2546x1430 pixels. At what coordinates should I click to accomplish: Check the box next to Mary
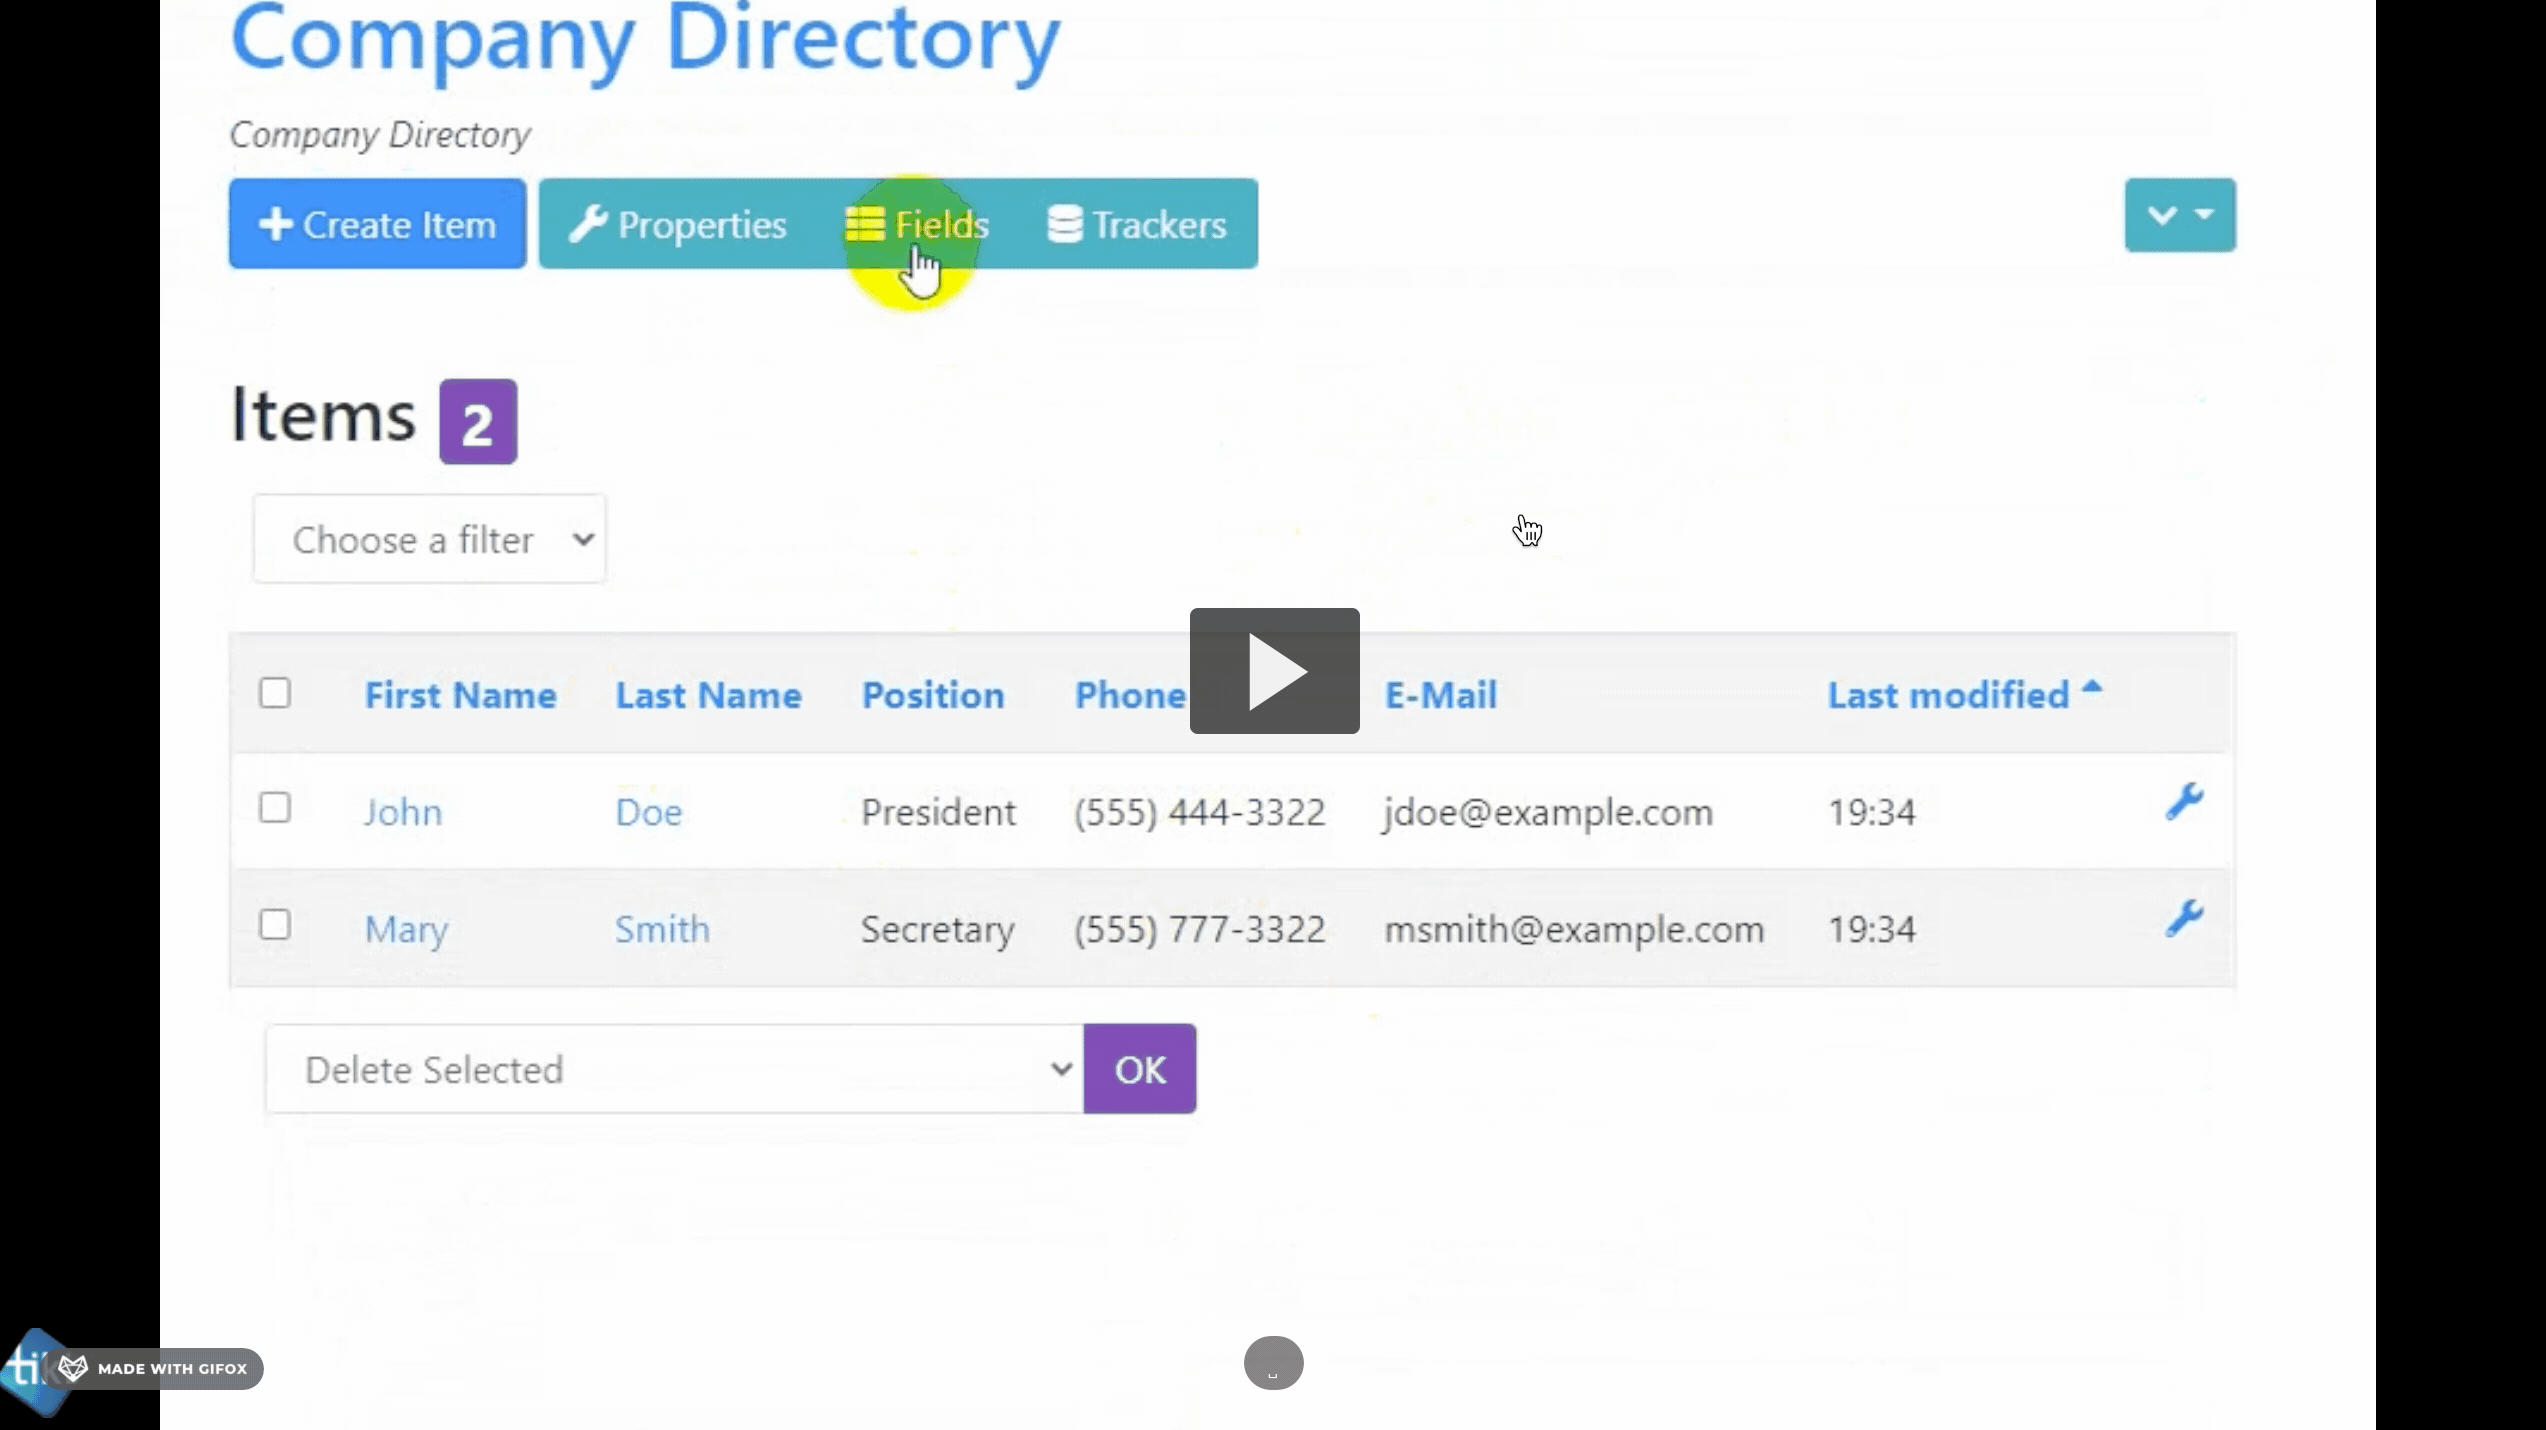(x=275, y=925)
